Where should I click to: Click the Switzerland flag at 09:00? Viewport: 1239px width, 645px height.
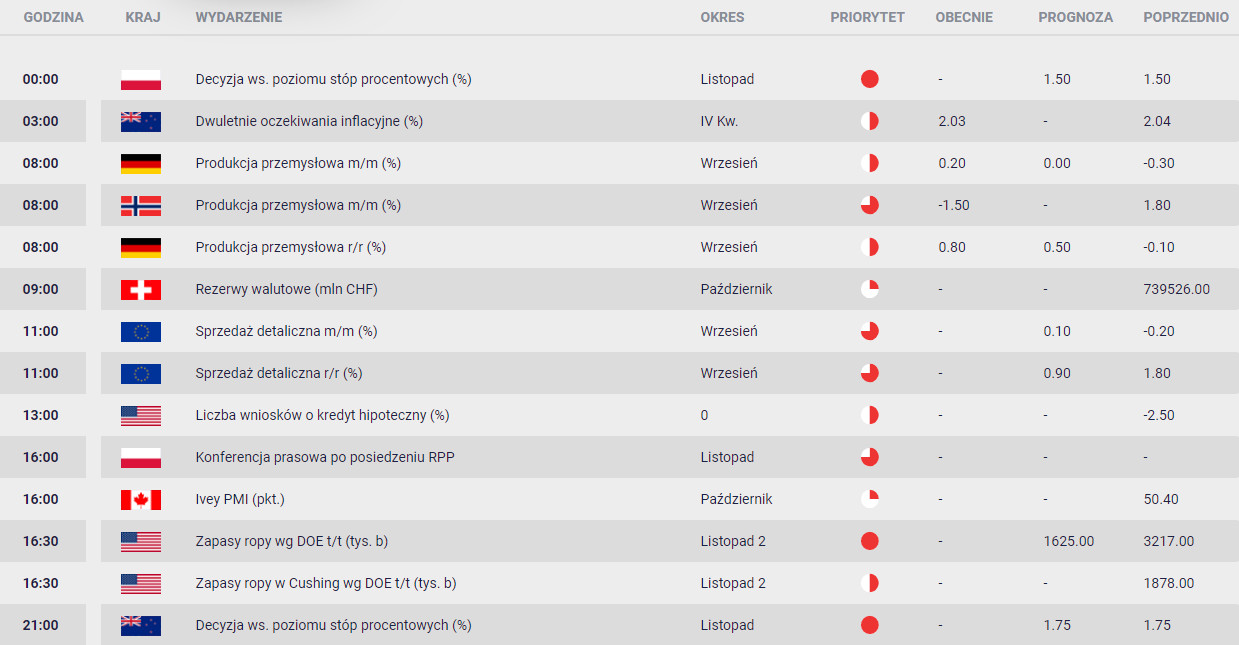140,289
